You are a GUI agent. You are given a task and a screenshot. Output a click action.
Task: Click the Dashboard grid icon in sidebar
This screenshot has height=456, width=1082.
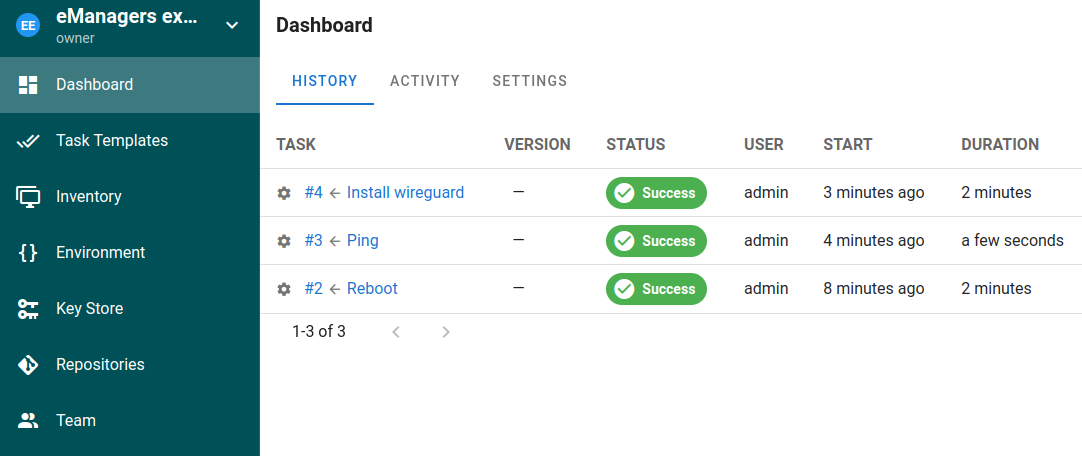pos(28,85)
